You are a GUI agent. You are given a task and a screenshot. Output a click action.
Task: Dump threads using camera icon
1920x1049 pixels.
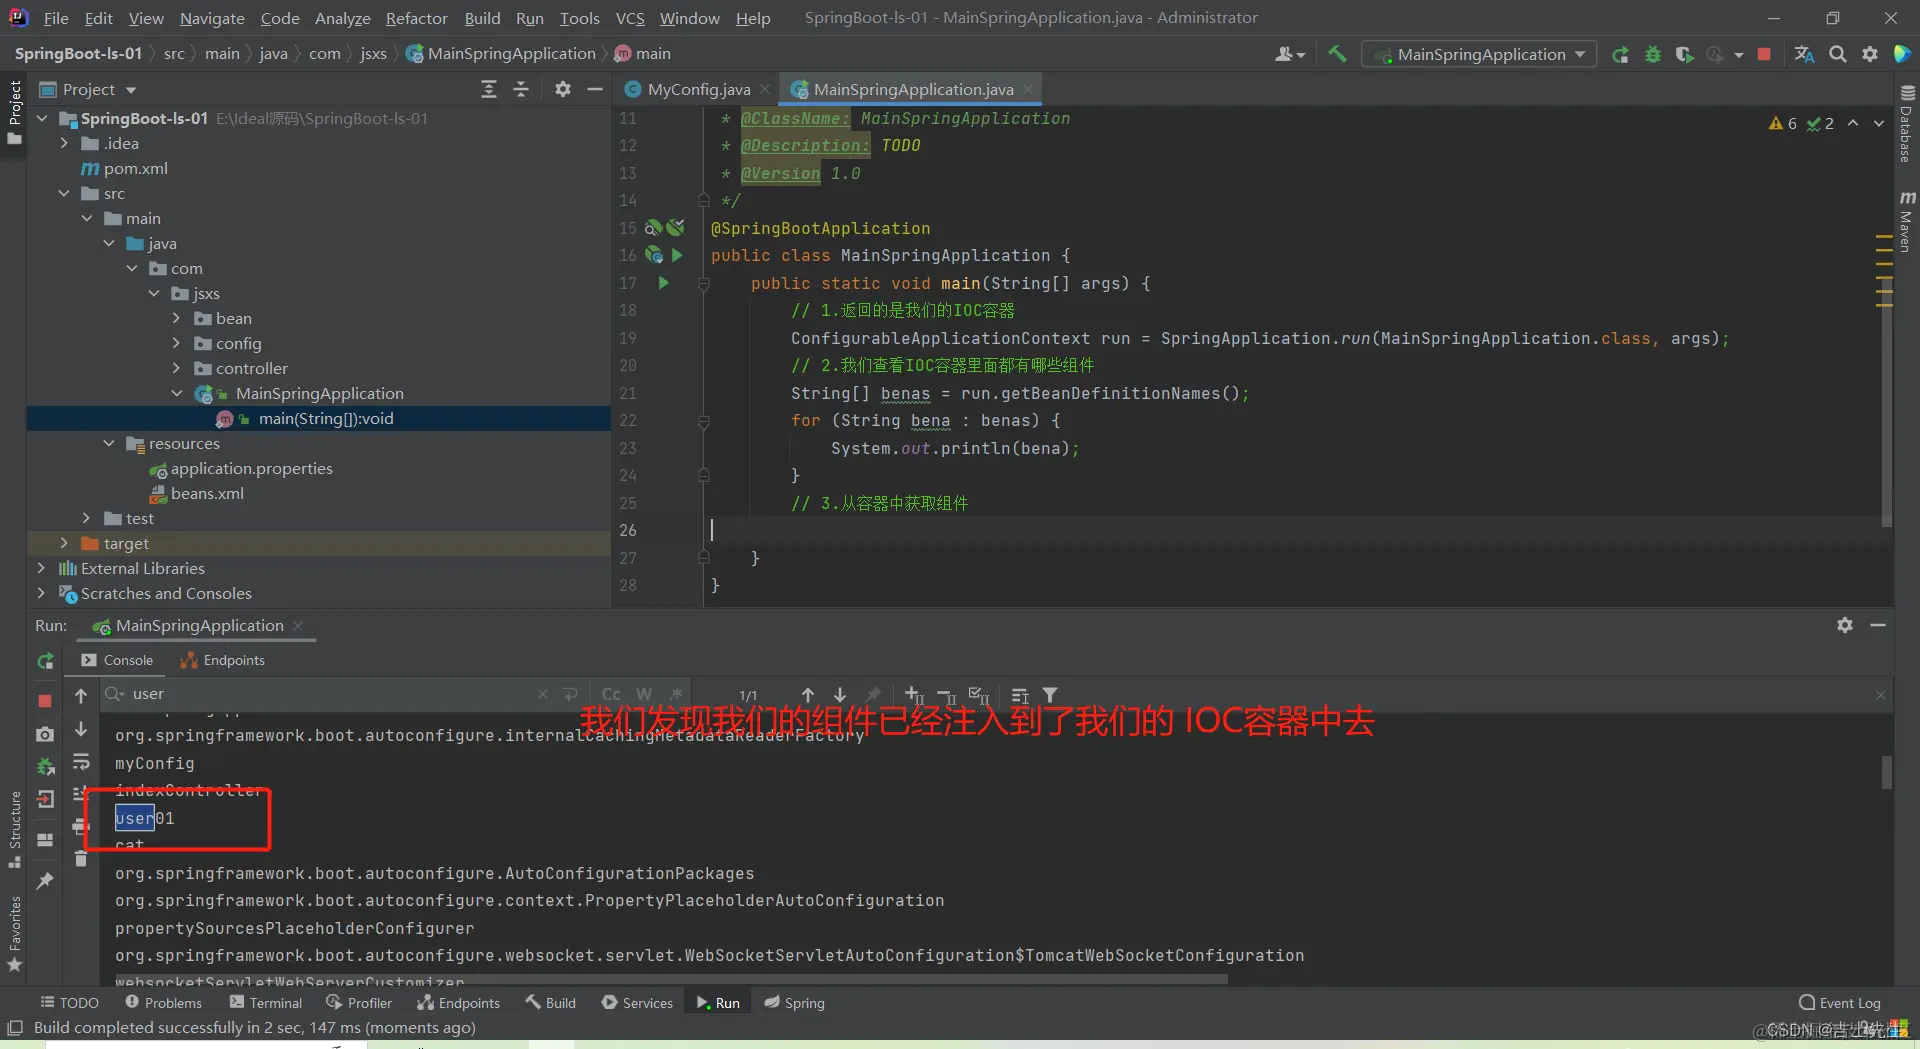(x=45, y=734)
